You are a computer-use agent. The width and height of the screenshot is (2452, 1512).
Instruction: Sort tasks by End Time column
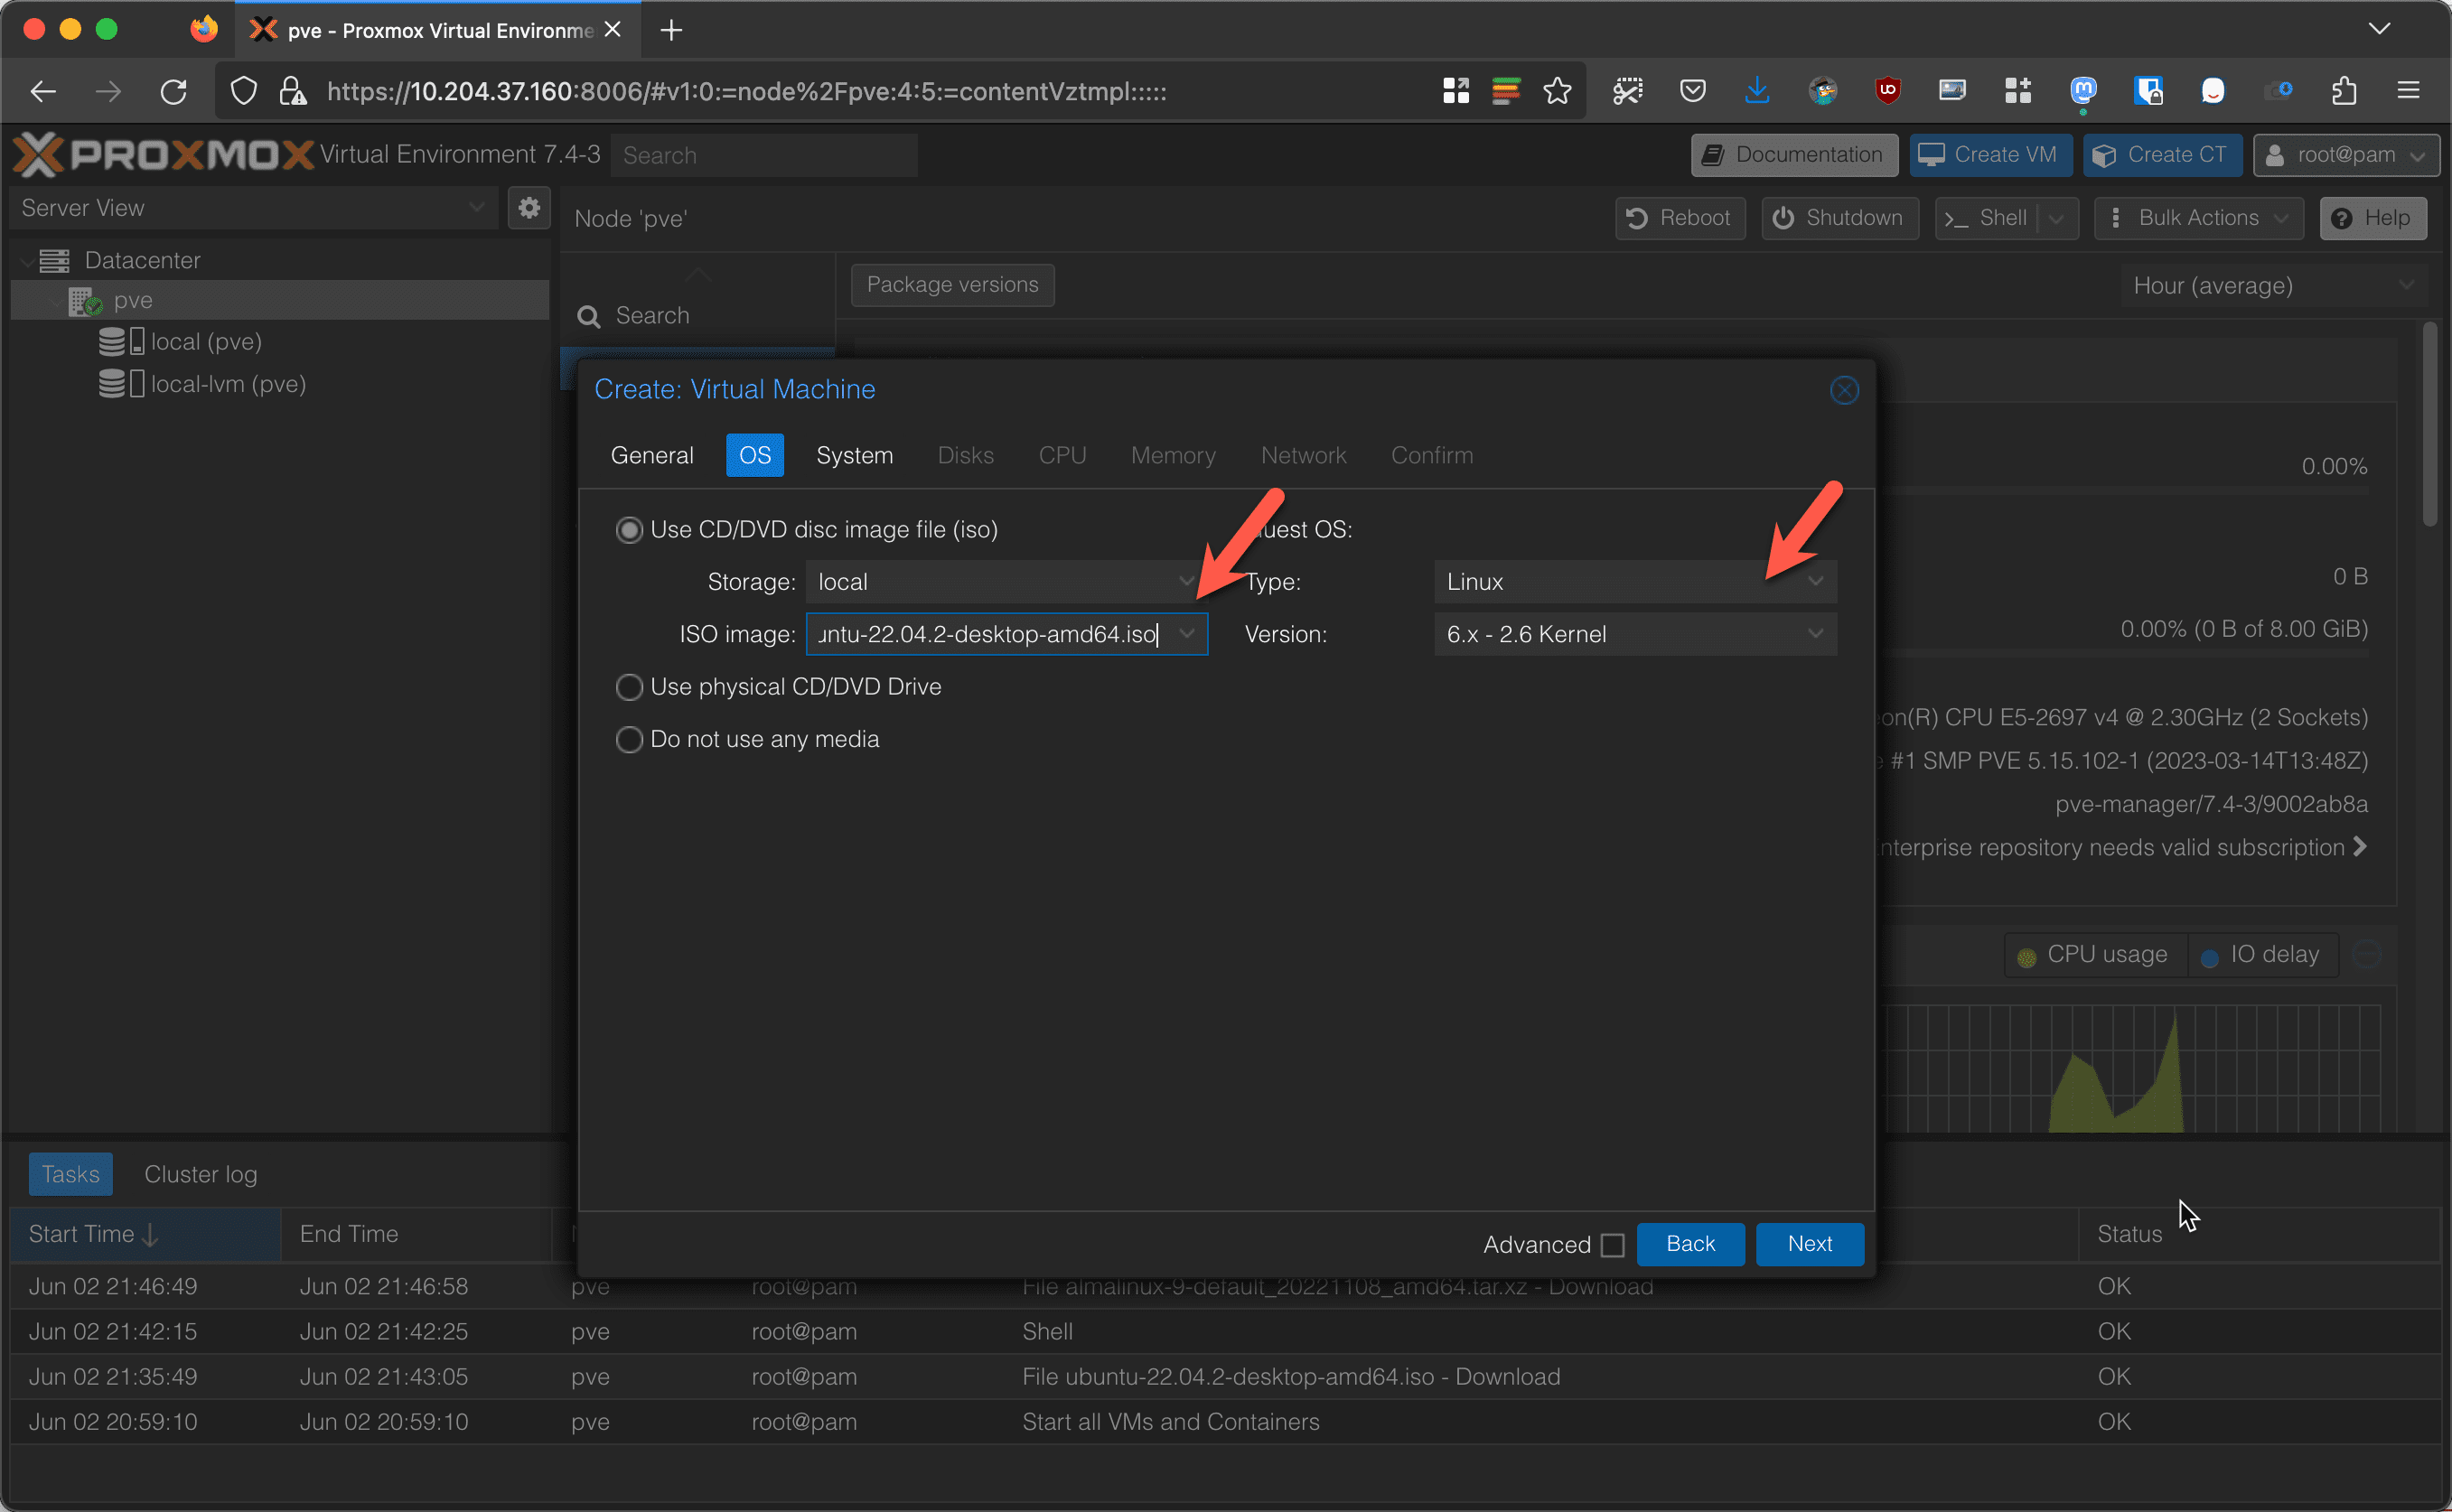click(x=416, y=1235)
